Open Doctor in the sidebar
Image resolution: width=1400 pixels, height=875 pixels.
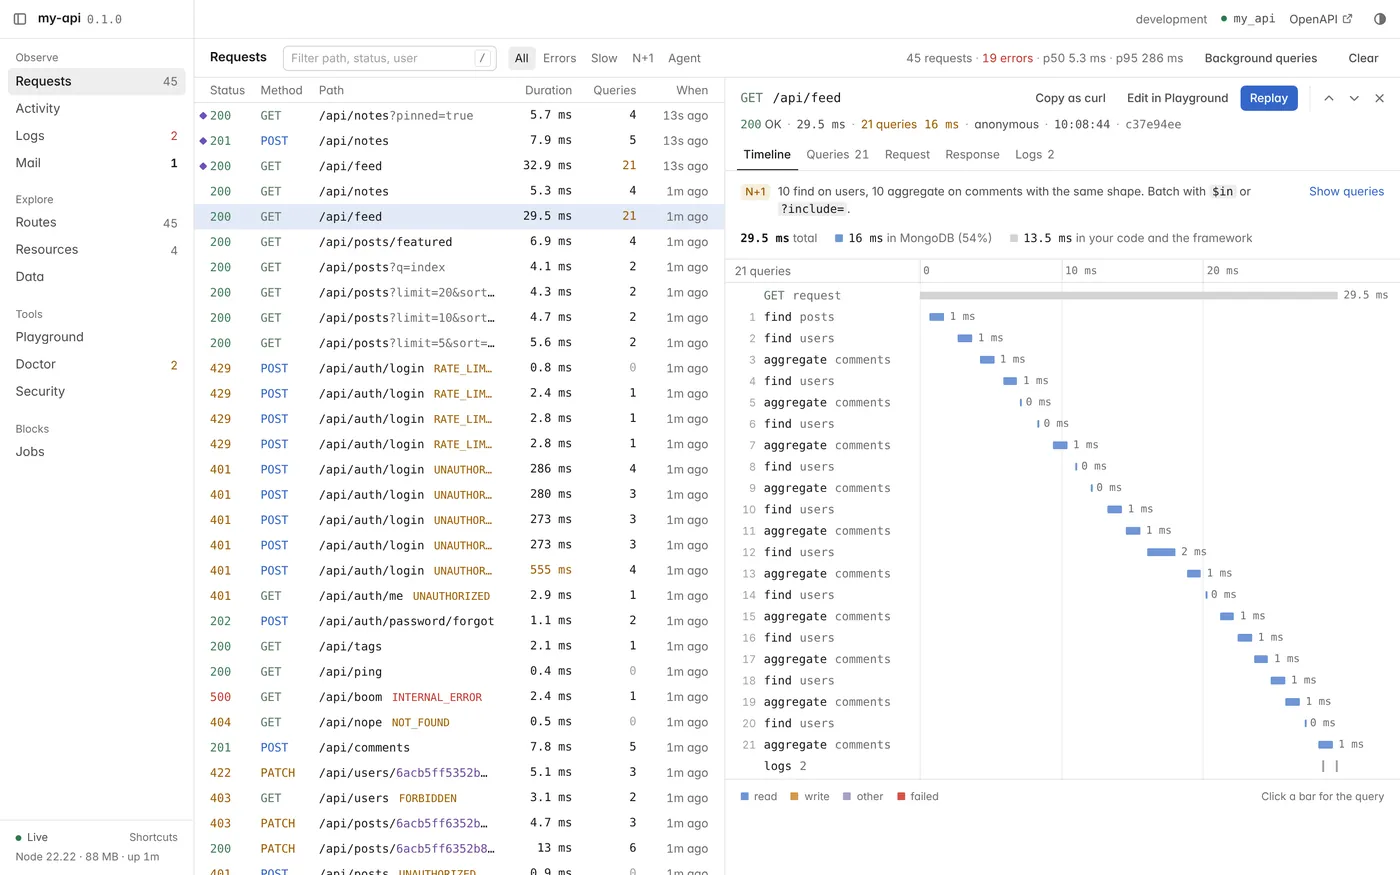[x=97, y=364]
